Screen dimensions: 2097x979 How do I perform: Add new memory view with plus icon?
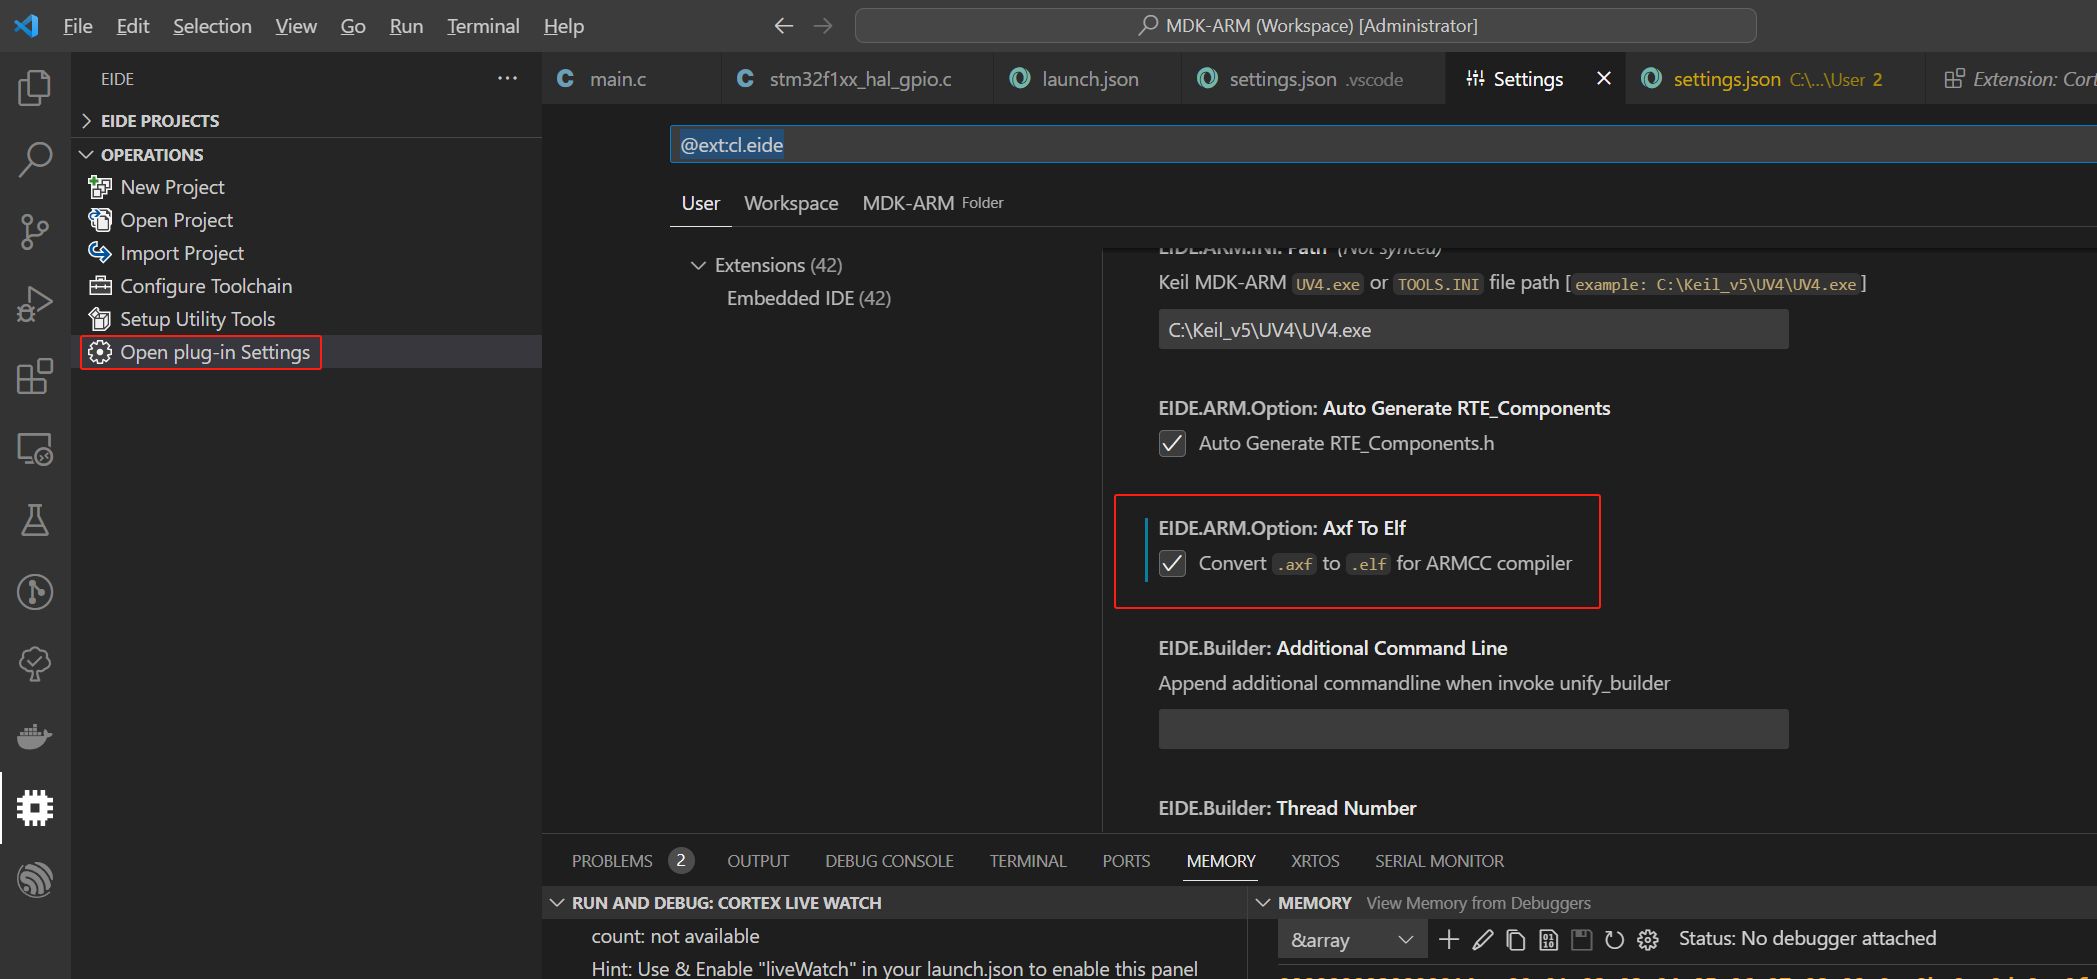click(1449, 939)
